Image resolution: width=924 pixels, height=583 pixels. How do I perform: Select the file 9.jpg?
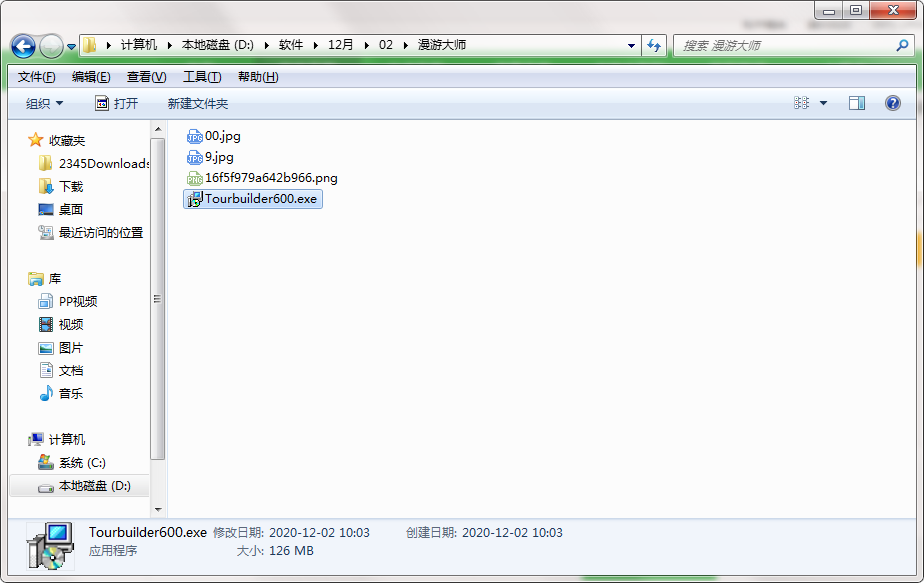(210, 157)
